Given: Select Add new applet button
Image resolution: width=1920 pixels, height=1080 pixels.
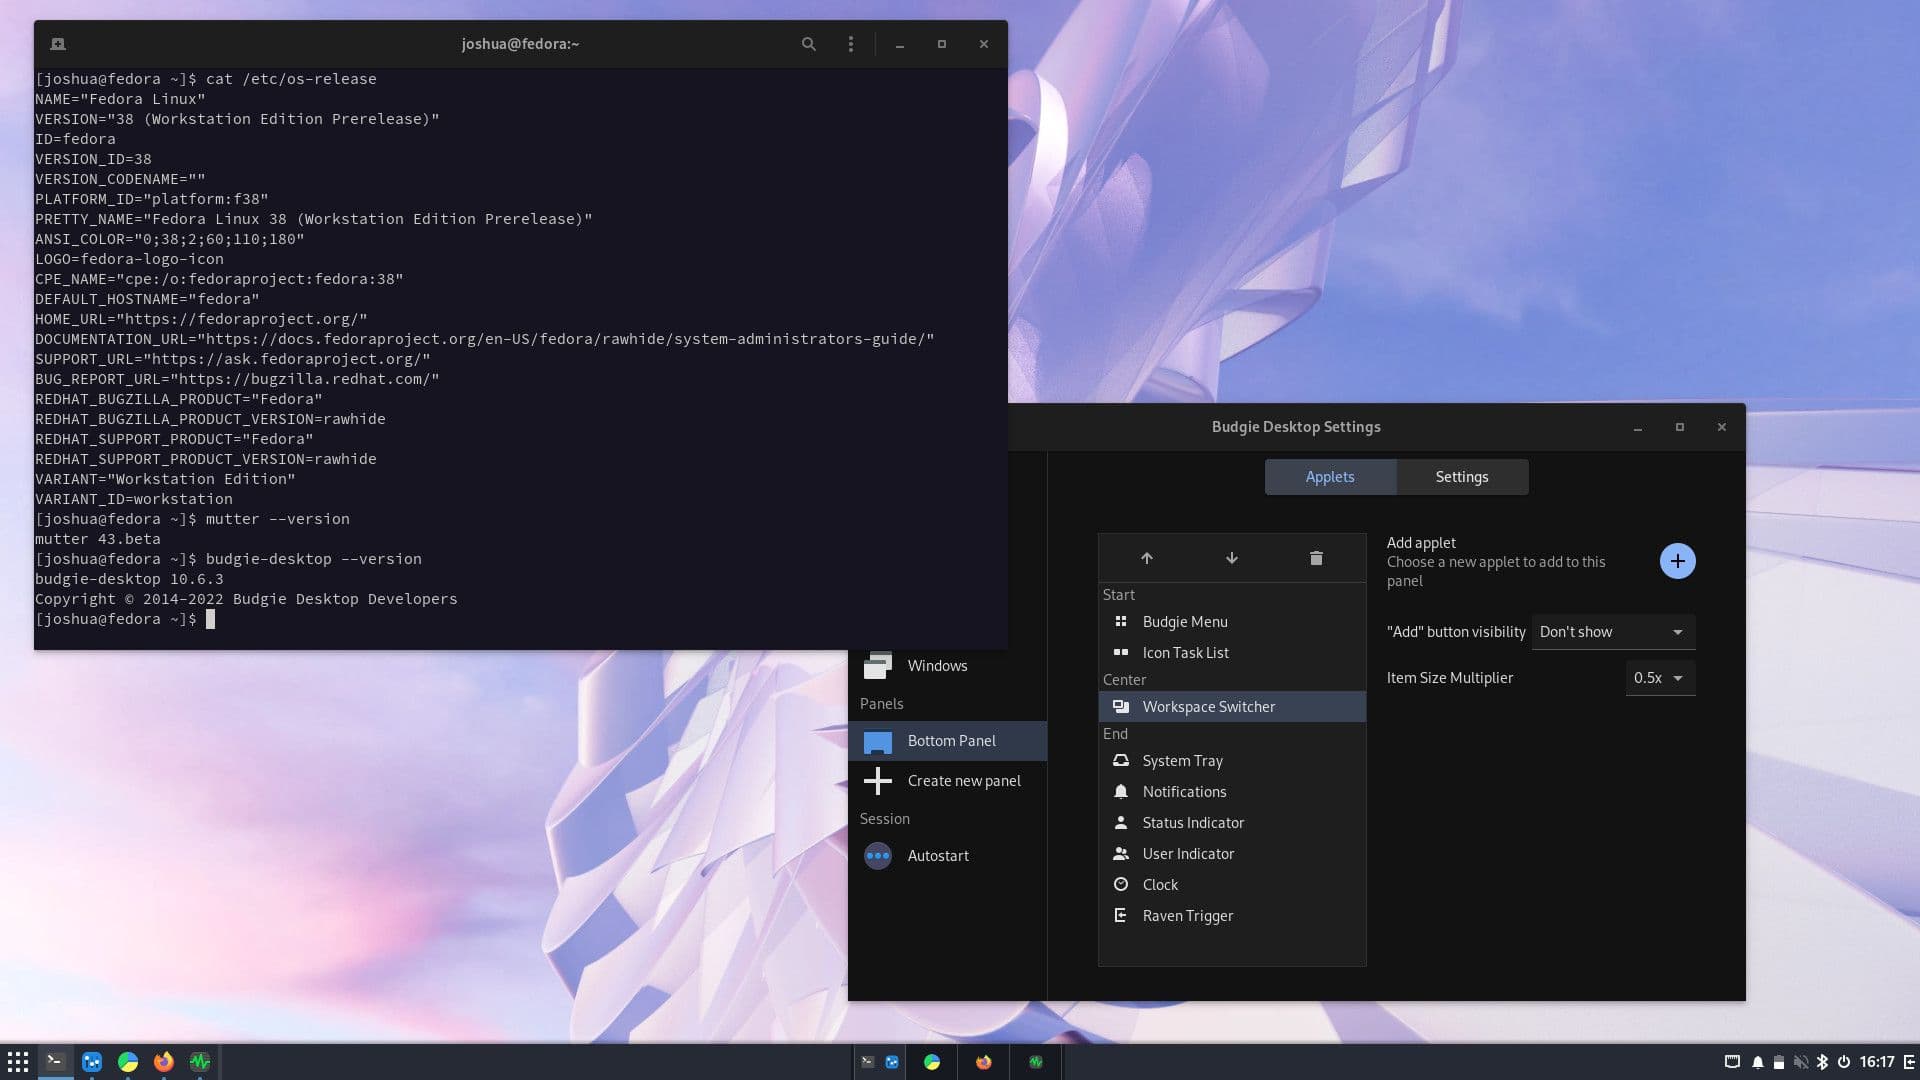Looking at the screenshot, I should pos(1676,560).
